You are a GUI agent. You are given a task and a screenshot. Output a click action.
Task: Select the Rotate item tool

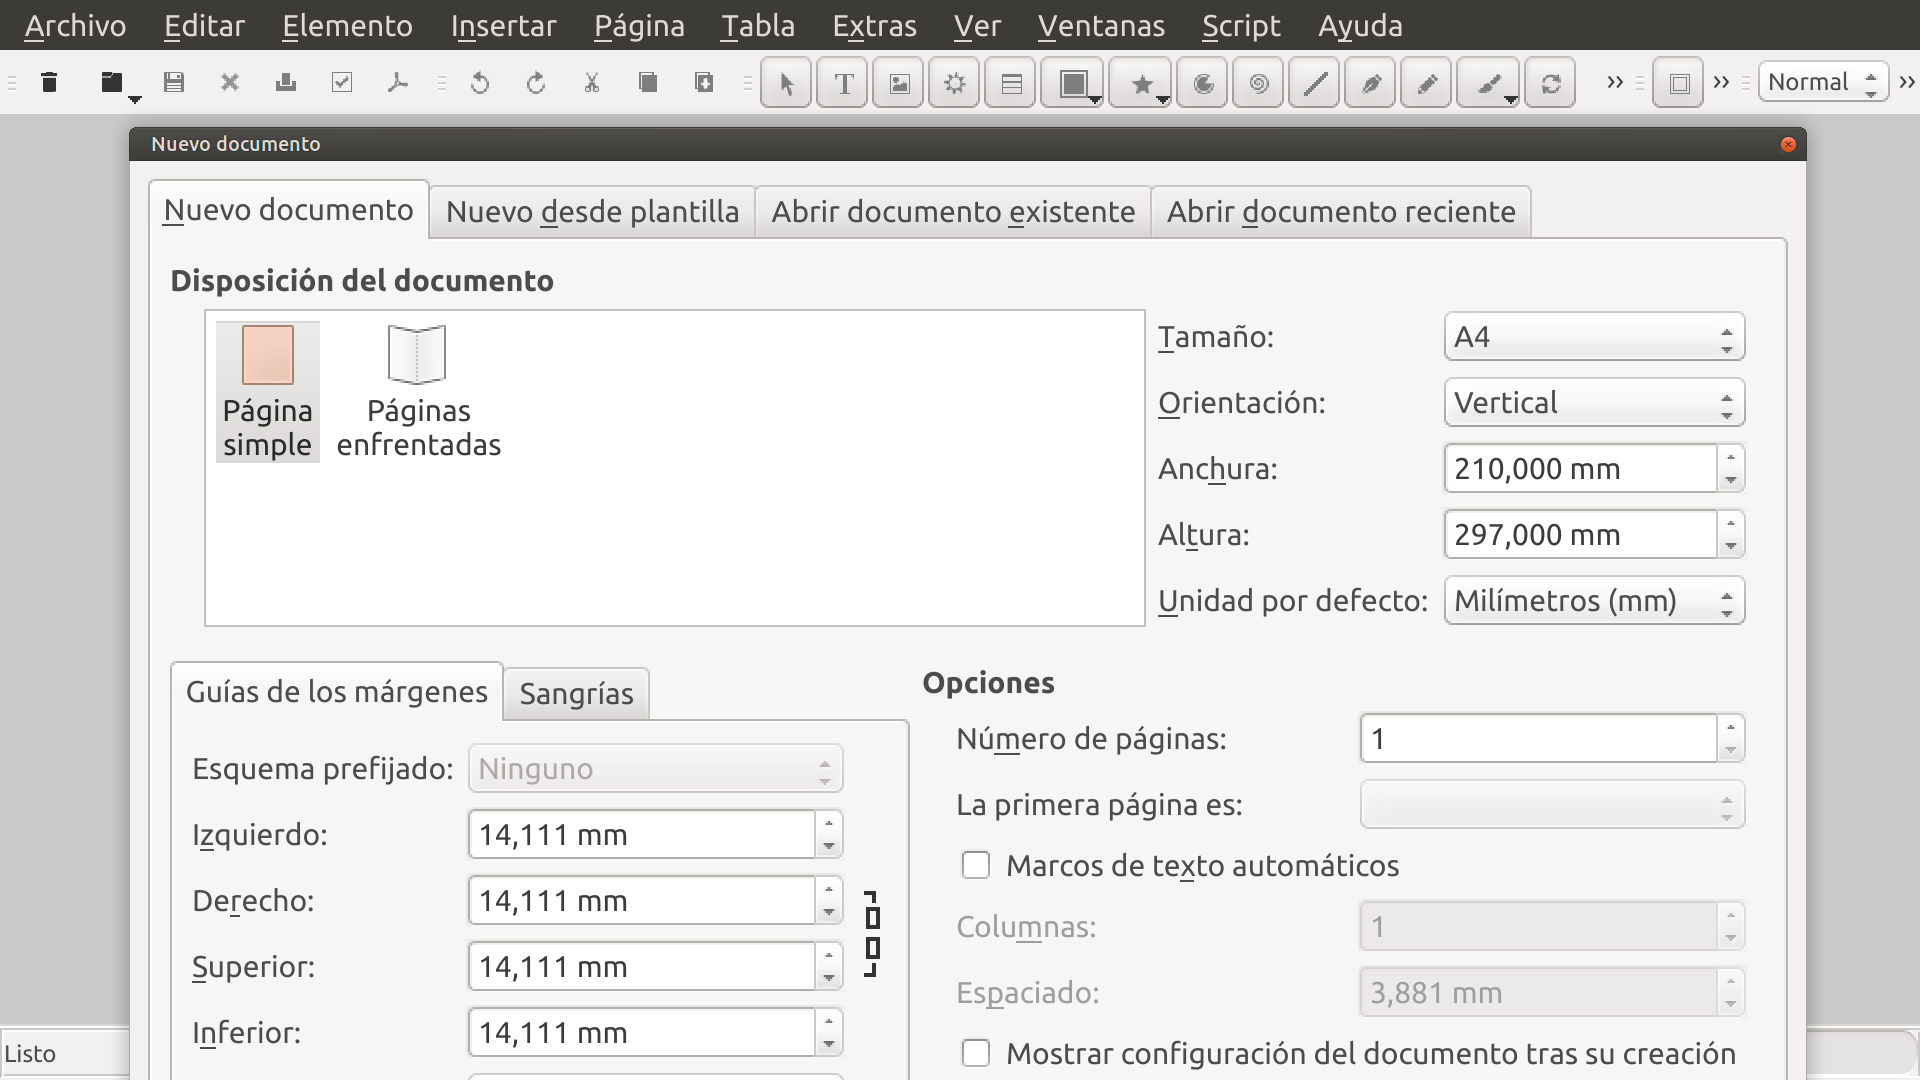pyautogui.click(x=1550, y=83)
